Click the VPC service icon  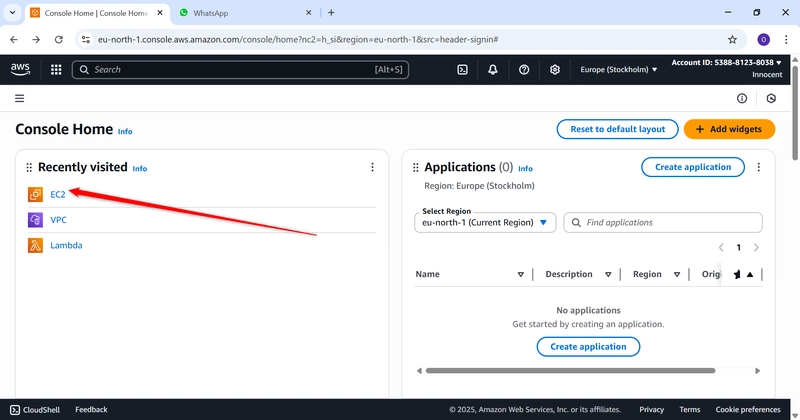point(35,219)
